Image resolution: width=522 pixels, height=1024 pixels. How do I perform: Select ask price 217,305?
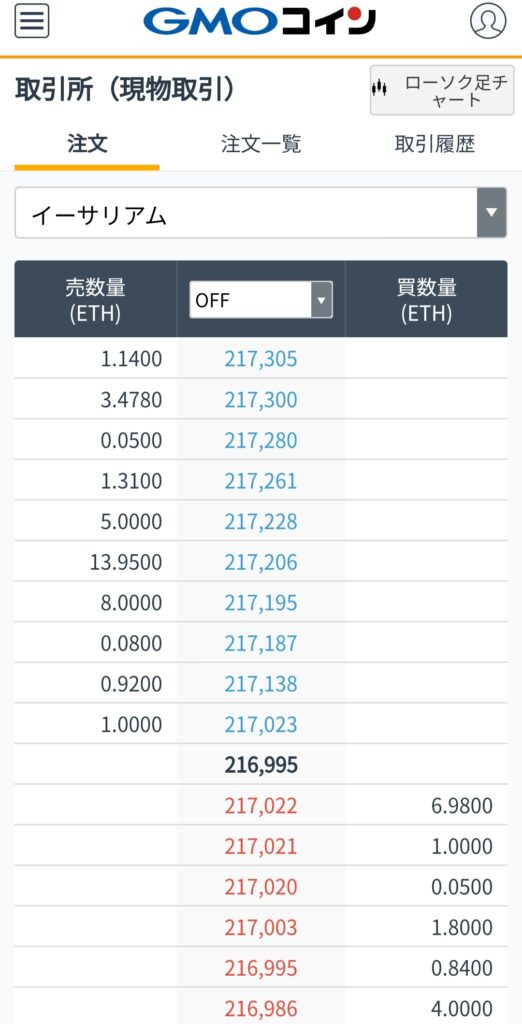point(261,359)
